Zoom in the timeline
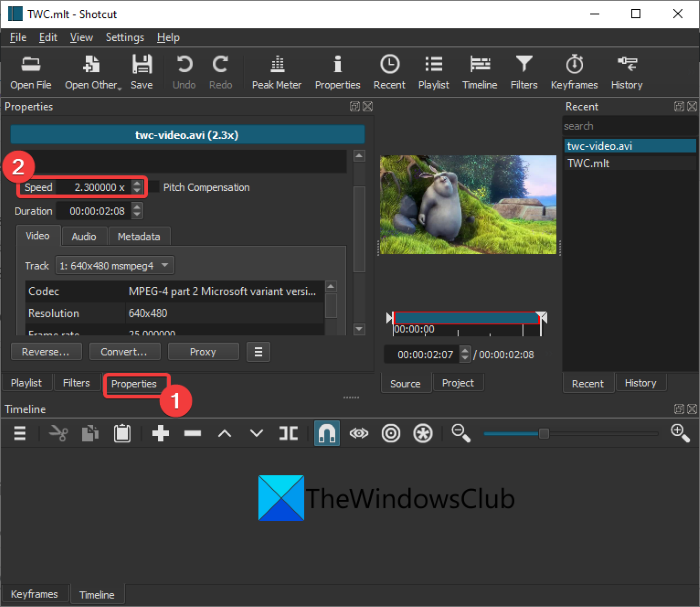The width and height of the screenshot is (700, 607). 680,433
